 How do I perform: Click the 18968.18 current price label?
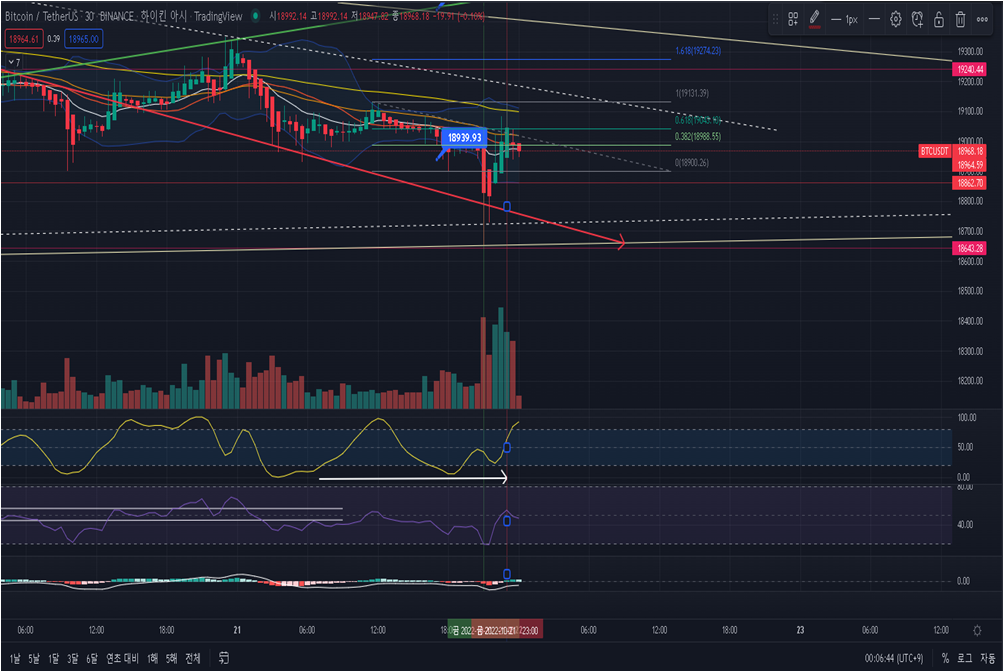click(970, 151)
